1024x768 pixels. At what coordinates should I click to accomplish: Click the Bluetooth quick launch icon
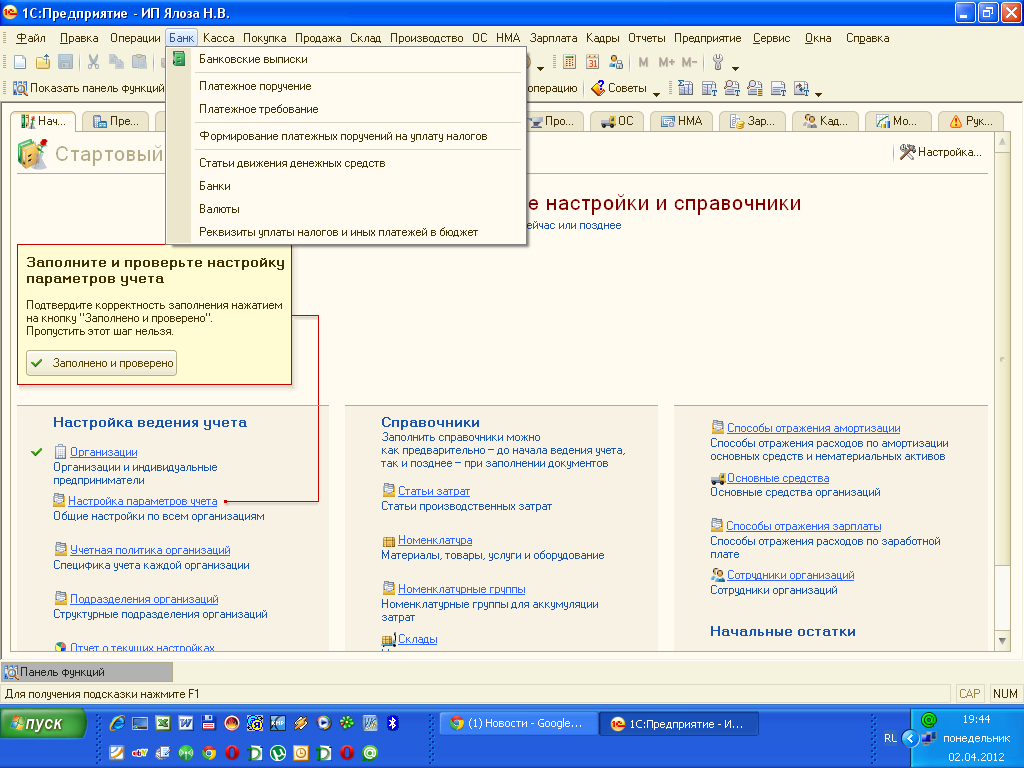[392, 723]
